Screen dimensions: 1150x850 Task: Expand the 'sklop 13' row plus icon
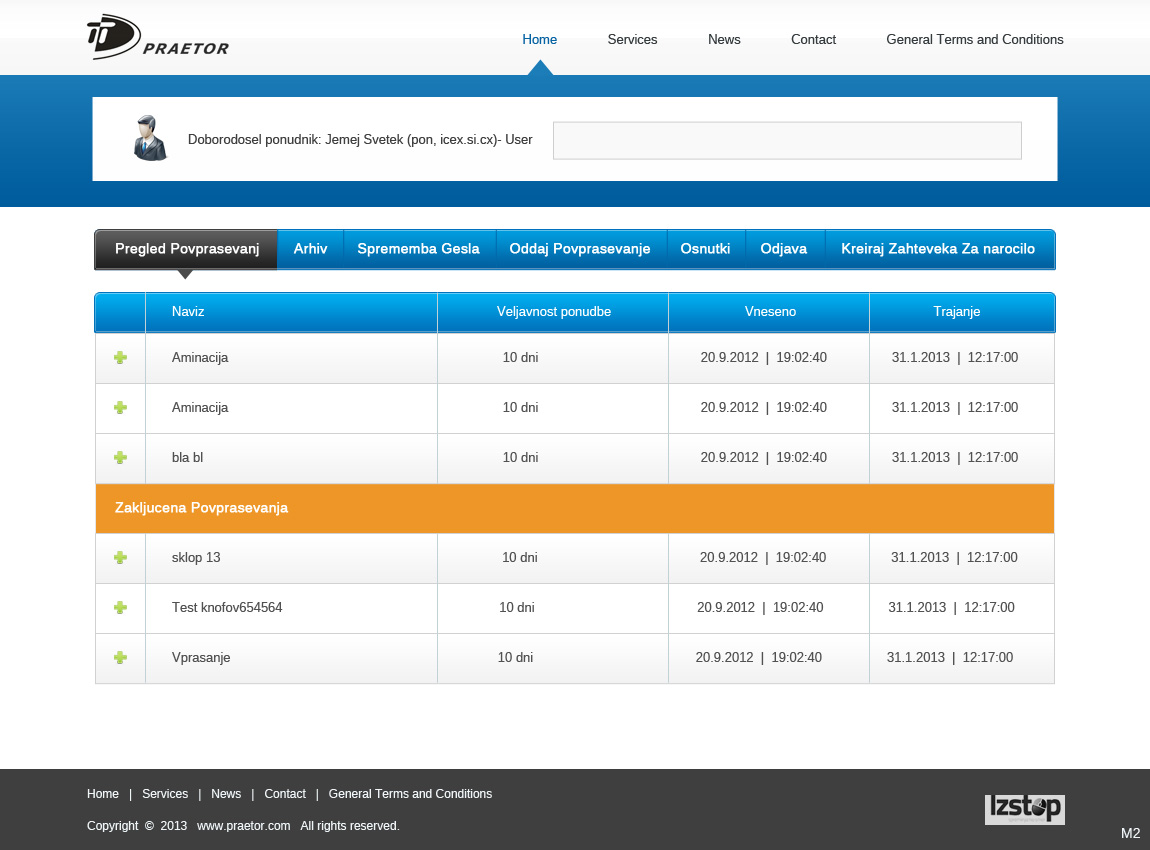tap(120, 558)
